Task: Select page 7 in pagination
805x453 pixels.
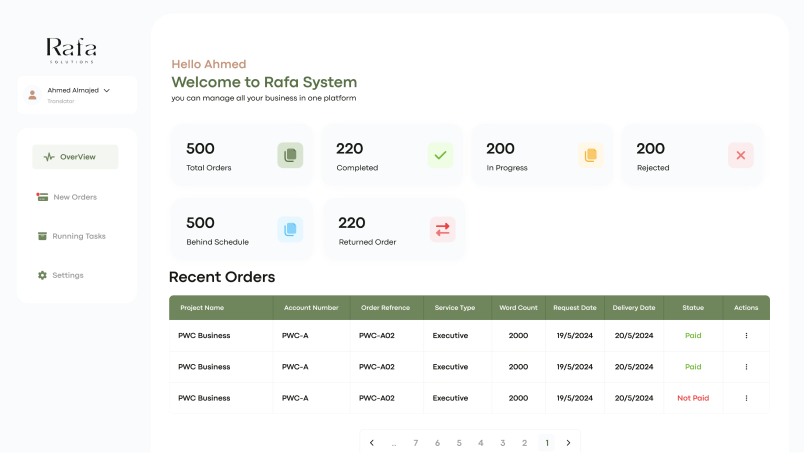Action: pos(416,443)
